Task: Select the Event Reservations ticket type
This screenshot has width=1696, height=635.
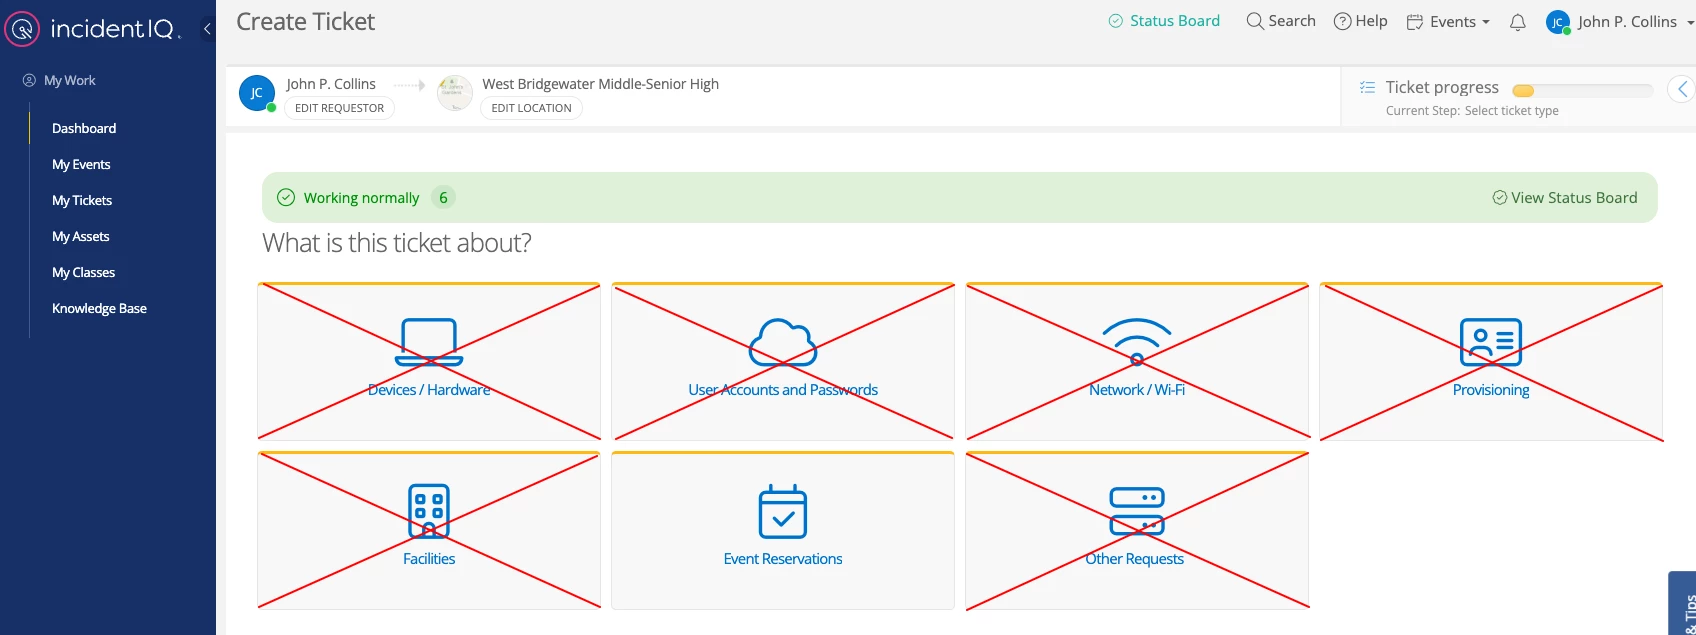Action: click(783, 530)
